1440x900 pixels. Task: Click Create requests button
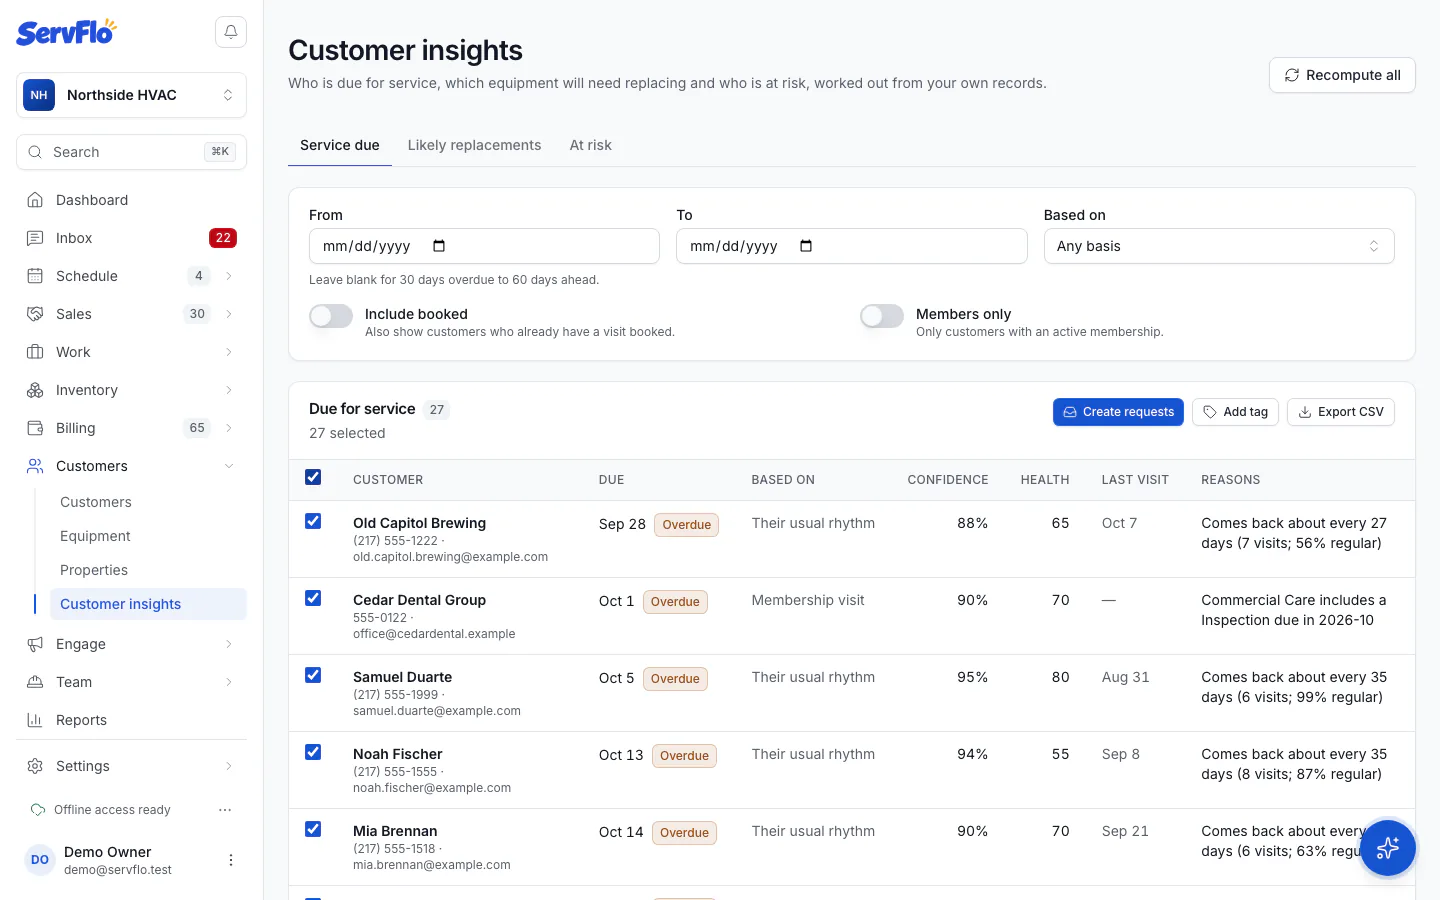(x=1118, y=412)
